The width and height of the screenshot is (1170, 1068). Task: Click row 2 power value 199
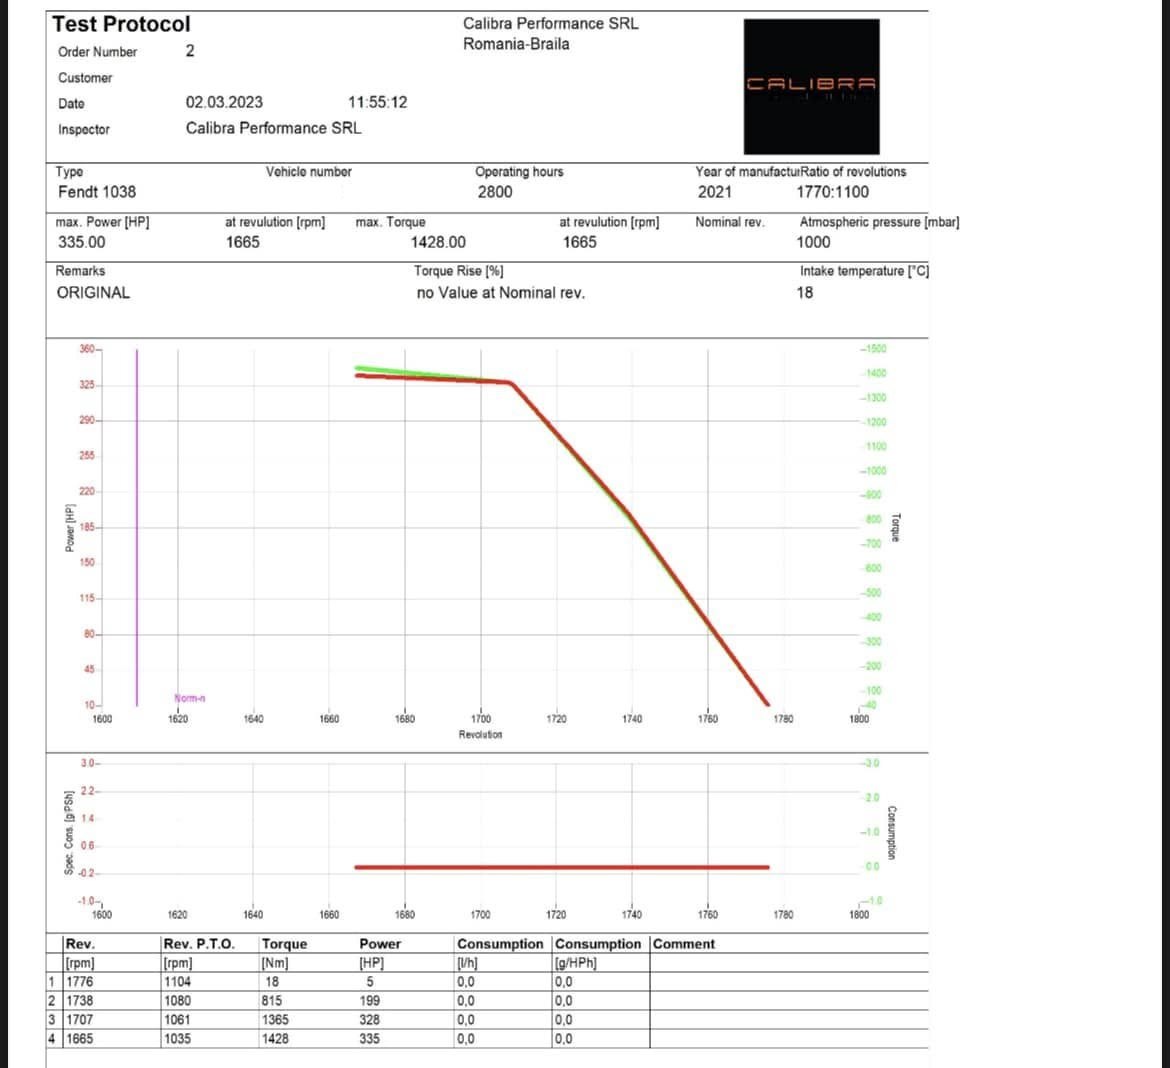[x=369, y=1000]
